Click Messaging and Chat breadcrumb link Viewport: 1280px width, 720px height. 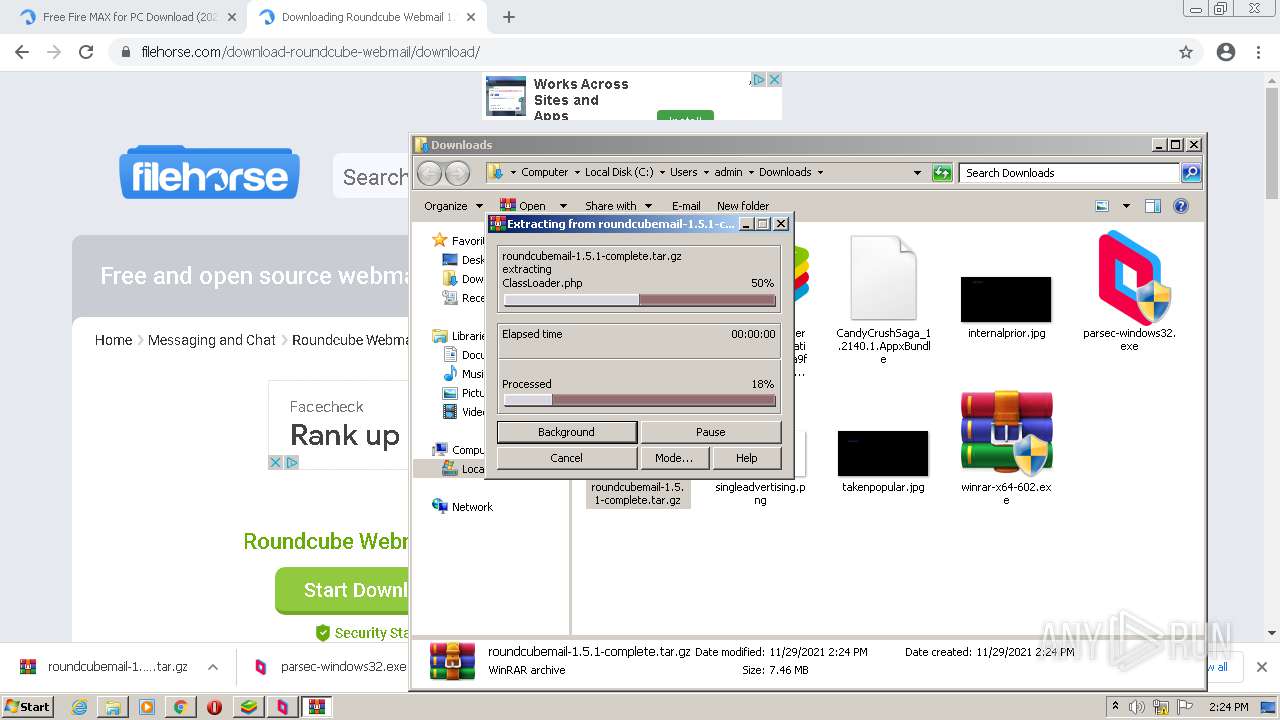click(x=211, y=340)
